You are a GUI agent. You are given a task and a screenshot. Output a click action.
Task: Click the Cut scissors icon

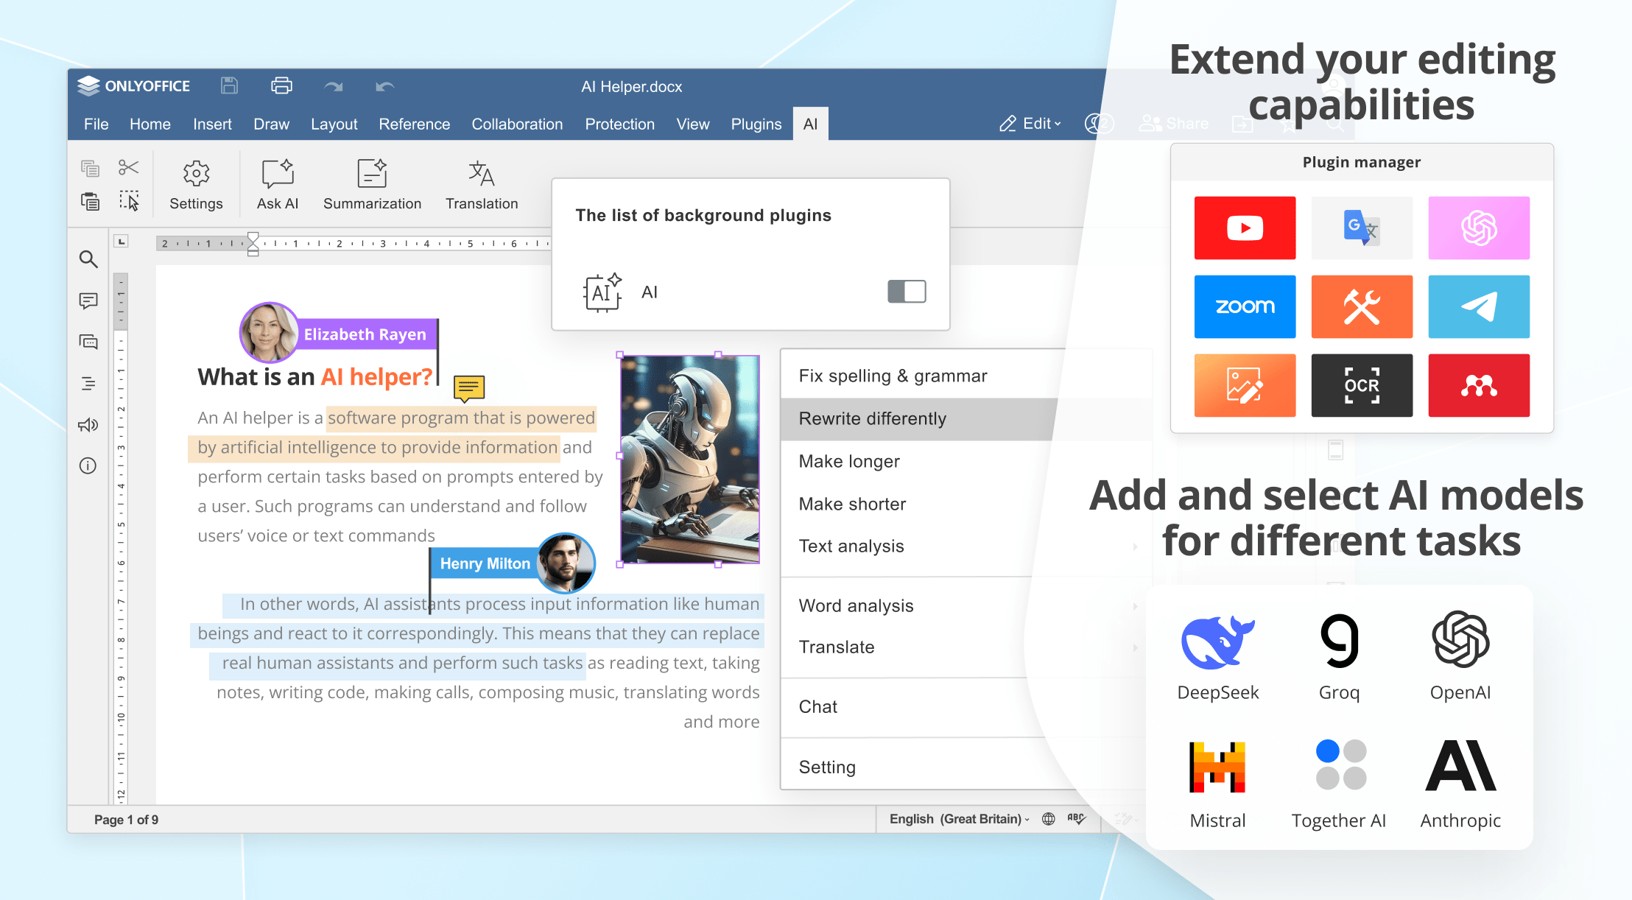pyautogui.click(x=129, y=167)
